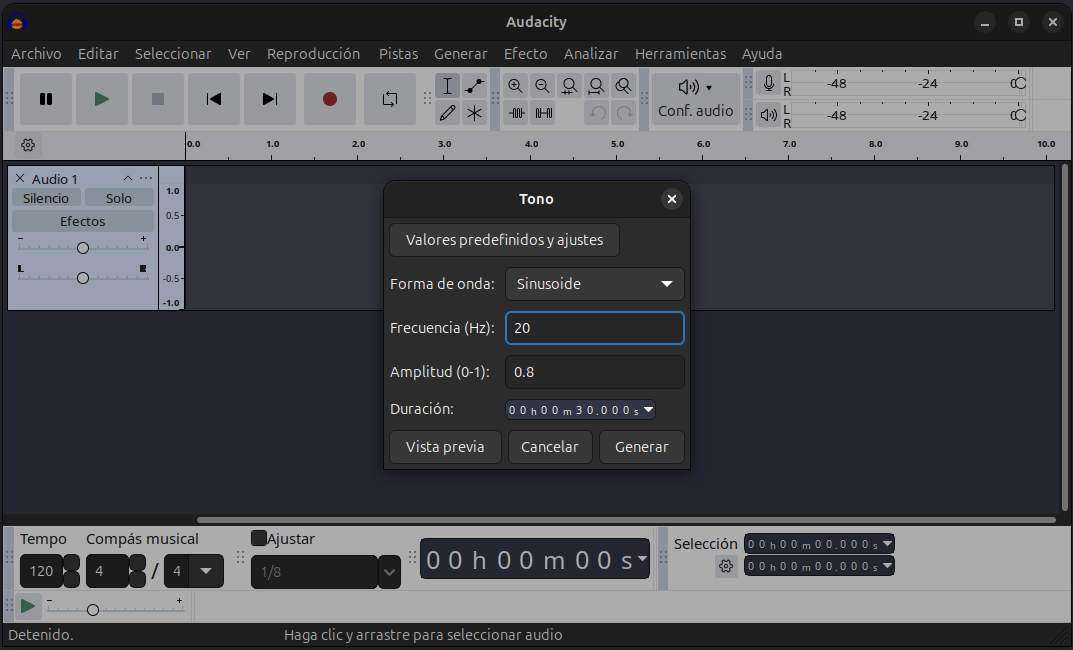Open time signature denominator dropdown
Screen dimensions: 1073x650
click(206, 571)
